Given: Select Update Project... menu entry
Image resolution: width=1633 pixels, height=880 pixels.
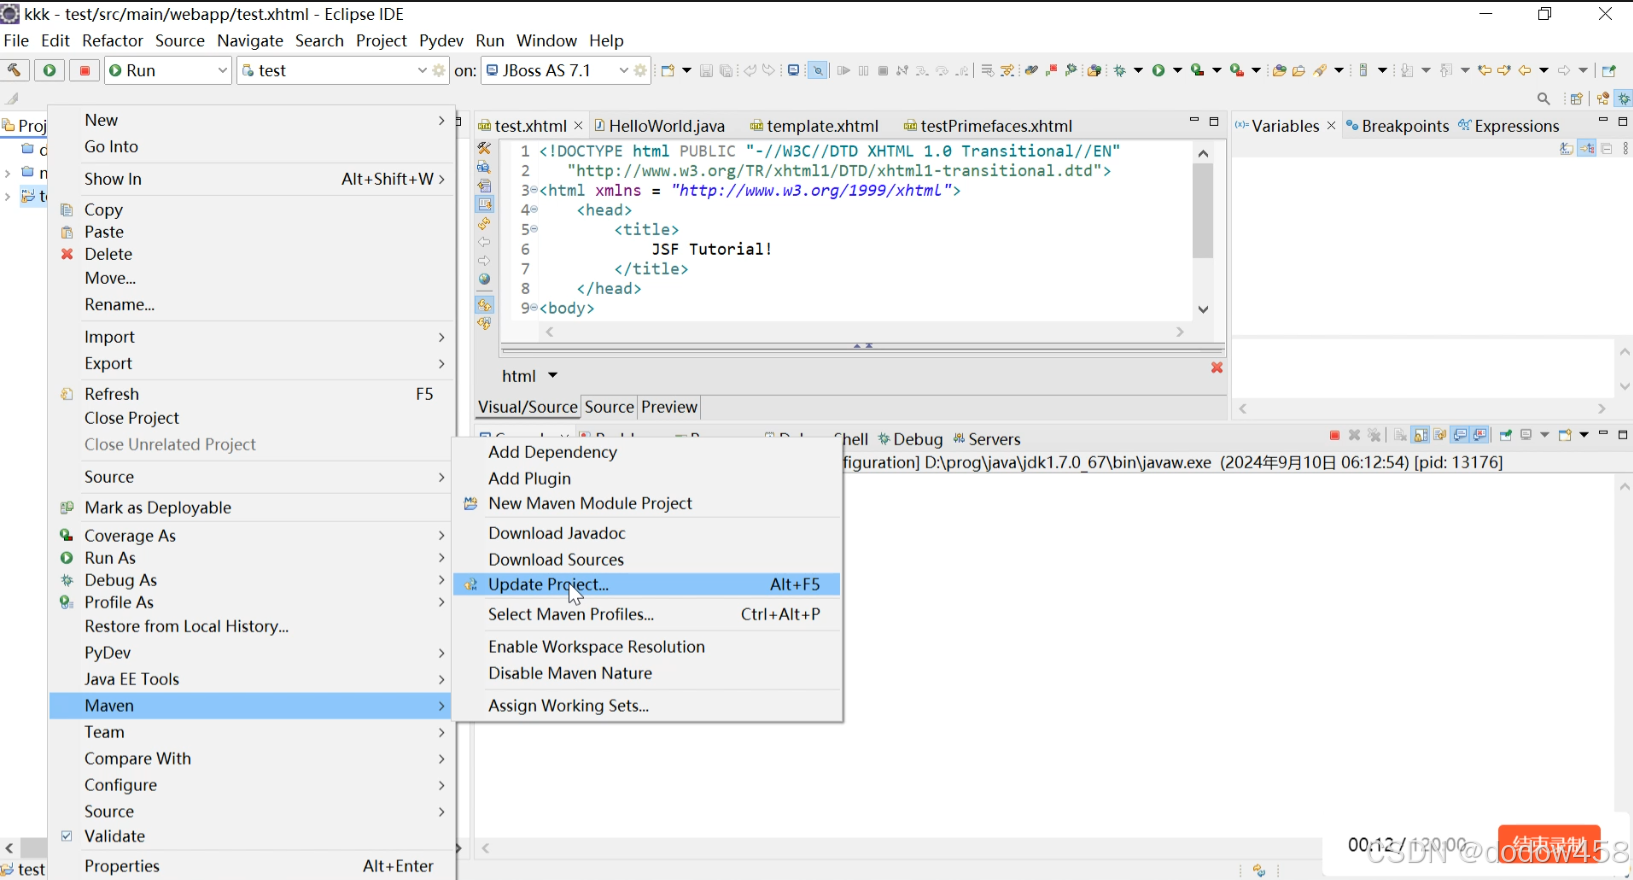Looking at the screenshot, I should pos(647,584).
